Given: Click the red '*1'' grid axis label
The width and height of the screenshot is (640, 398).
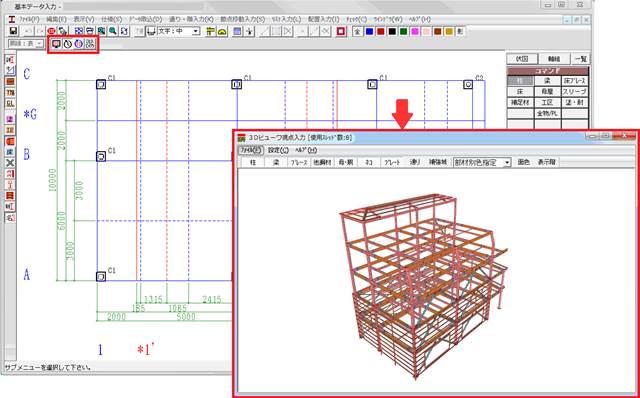Looking at the screenshot, I should click(146, 349).
